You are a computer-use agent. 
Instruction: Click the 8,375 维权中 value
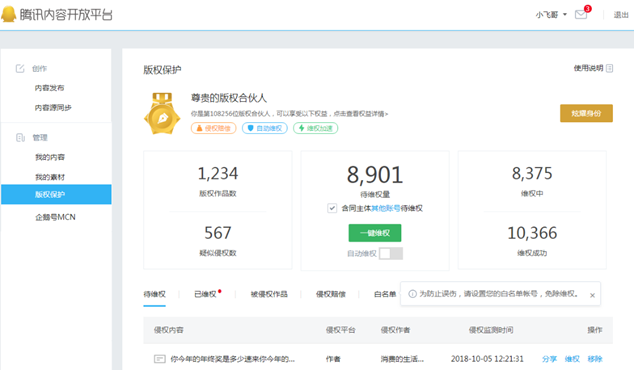pos(532,173)
